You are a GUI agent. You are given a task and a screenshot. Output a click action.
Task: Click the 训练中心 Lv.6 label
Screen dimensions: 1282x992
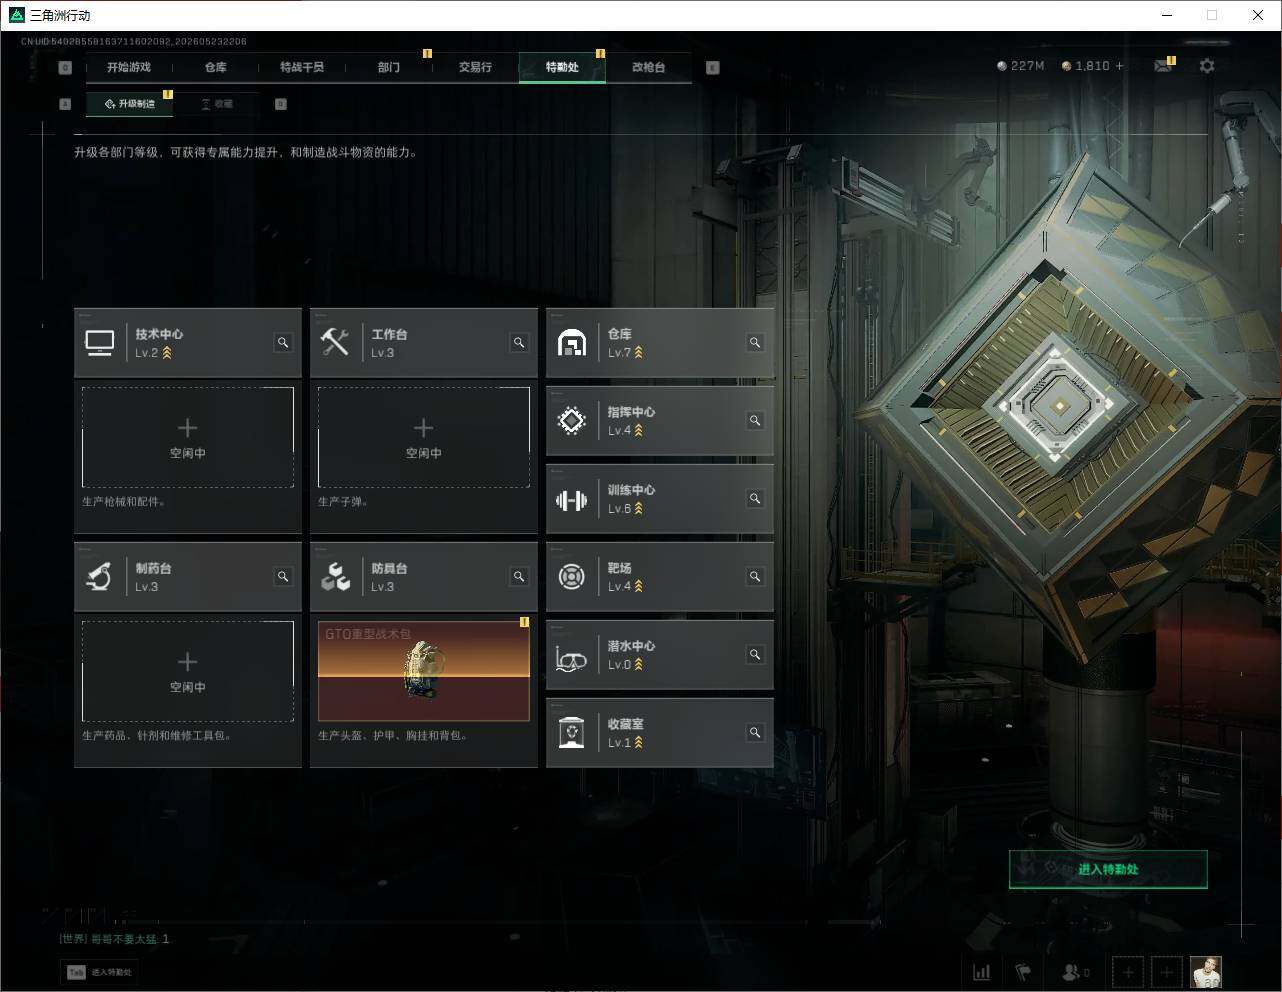pos(619,509)
